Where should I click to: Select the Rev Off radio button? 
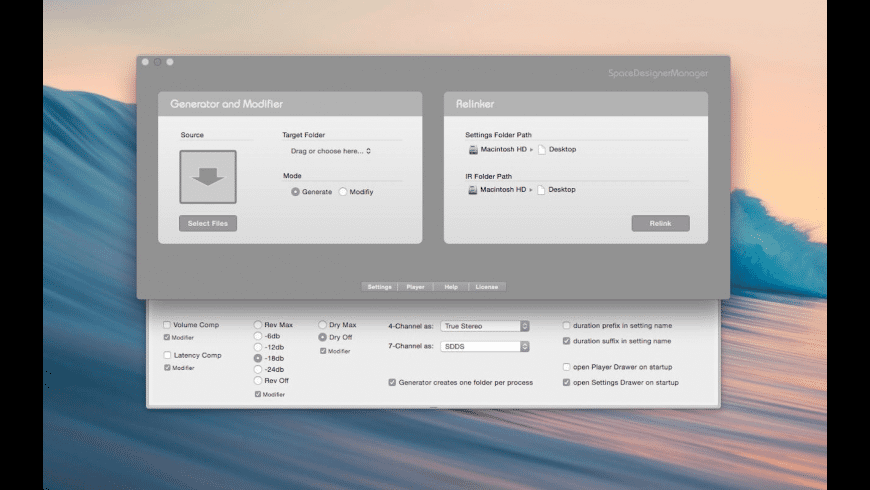pos(257,381)
